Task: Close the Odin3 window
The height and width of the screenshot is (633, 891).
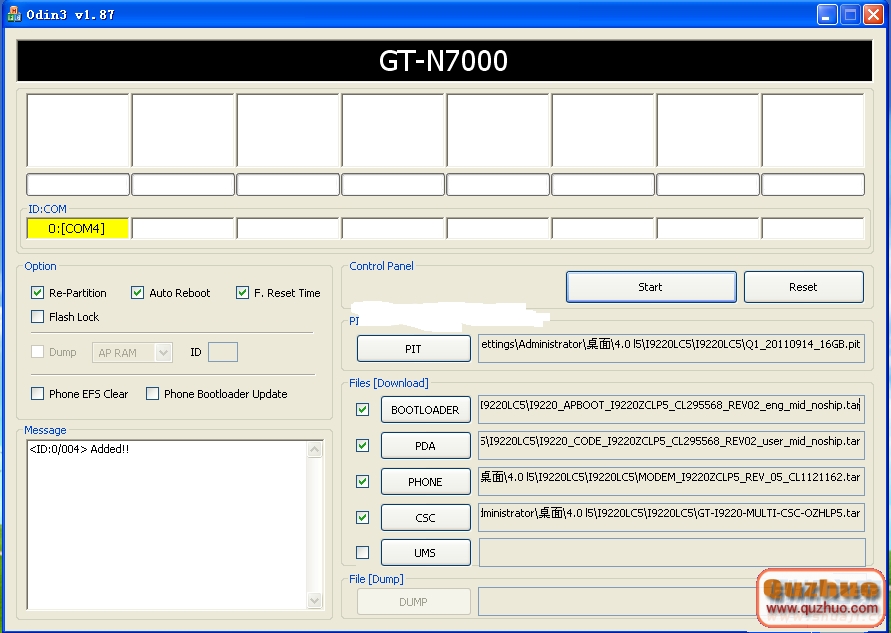Action: pos(873,14)
